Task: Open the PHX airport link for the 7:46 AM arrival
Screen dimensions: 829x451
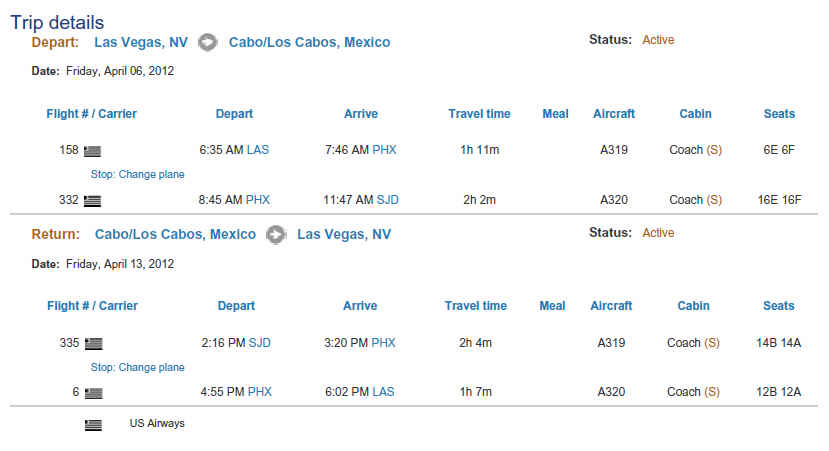Action: pyautogui.click(x=384, y=150)
